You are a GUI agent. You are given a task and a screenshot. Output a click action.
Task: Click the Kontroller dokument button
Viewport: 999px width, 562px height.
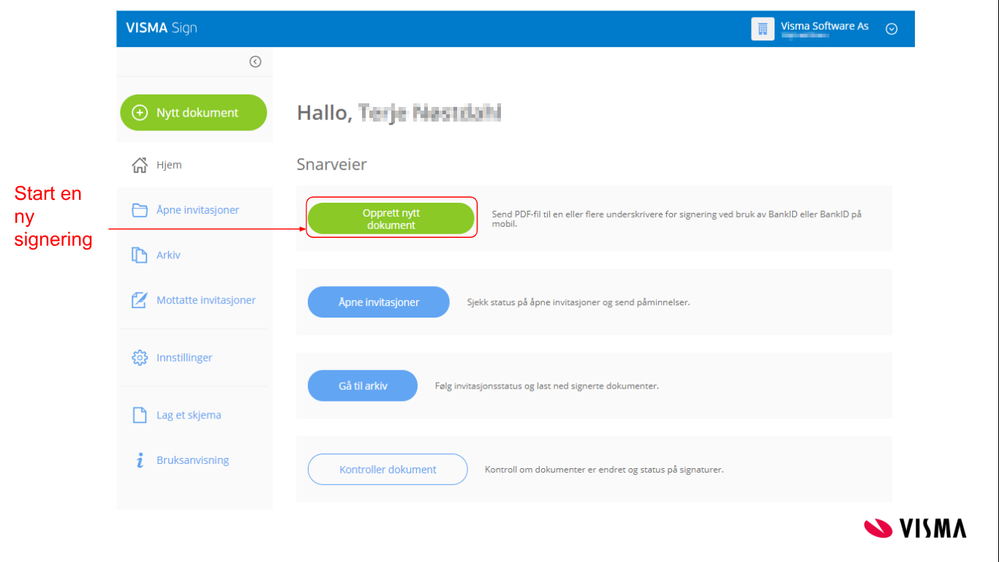click(x=387, y=470)
